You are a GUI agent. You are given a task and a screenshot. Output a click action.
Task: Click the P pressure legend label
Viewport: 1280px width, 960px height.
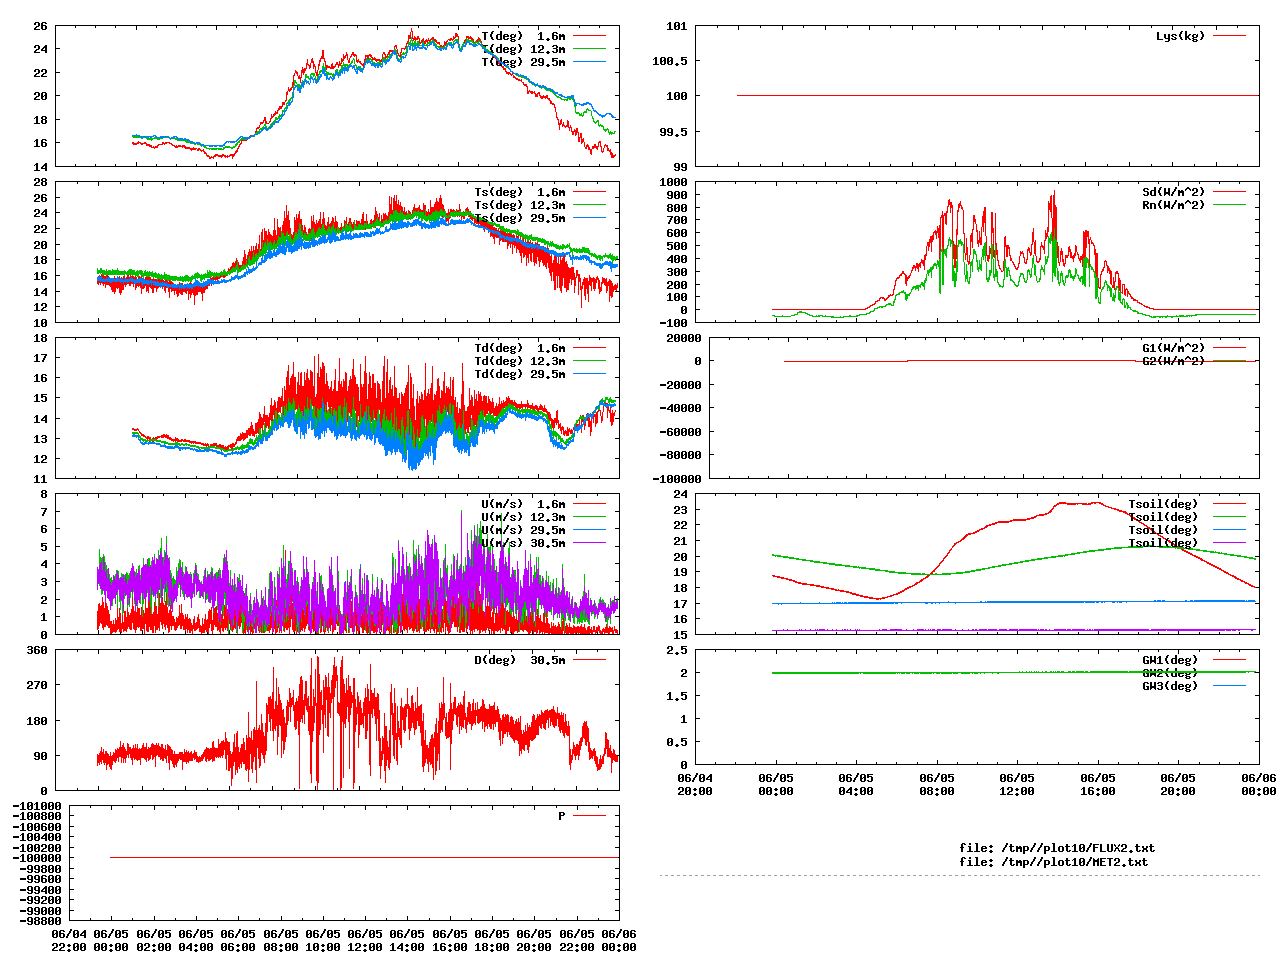562,816
